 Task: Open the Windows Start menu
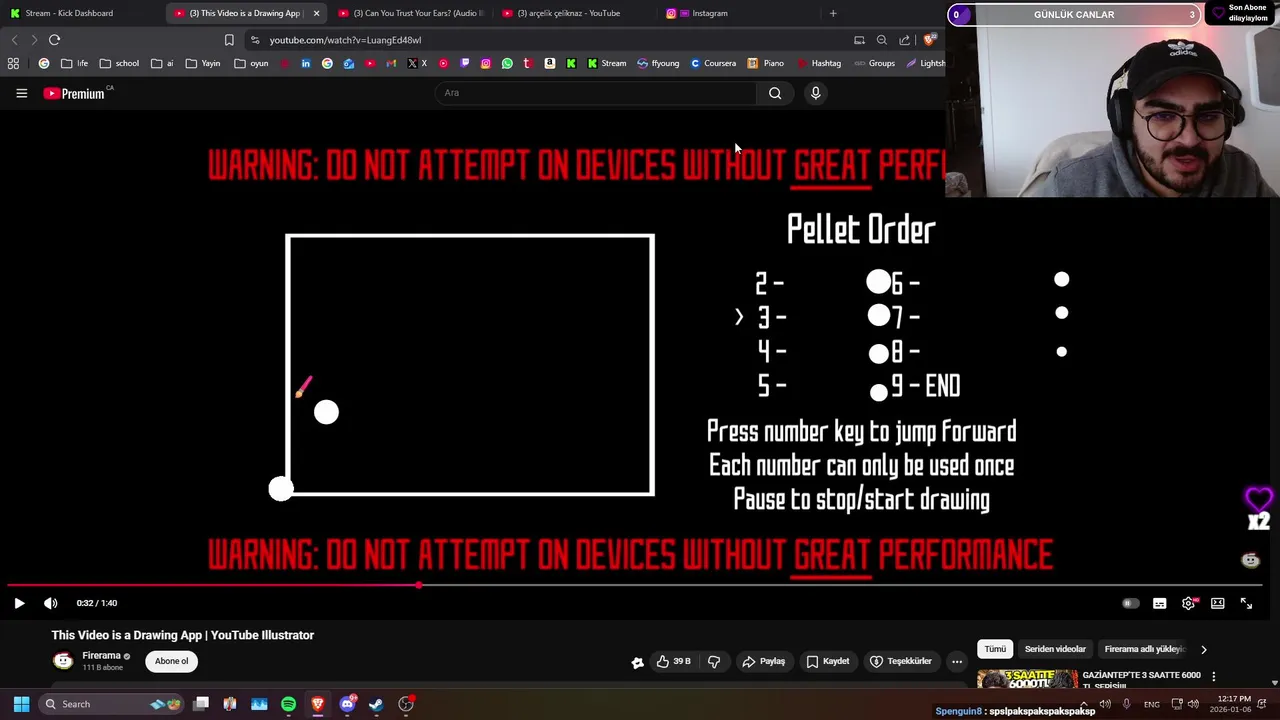coord(21,704)
